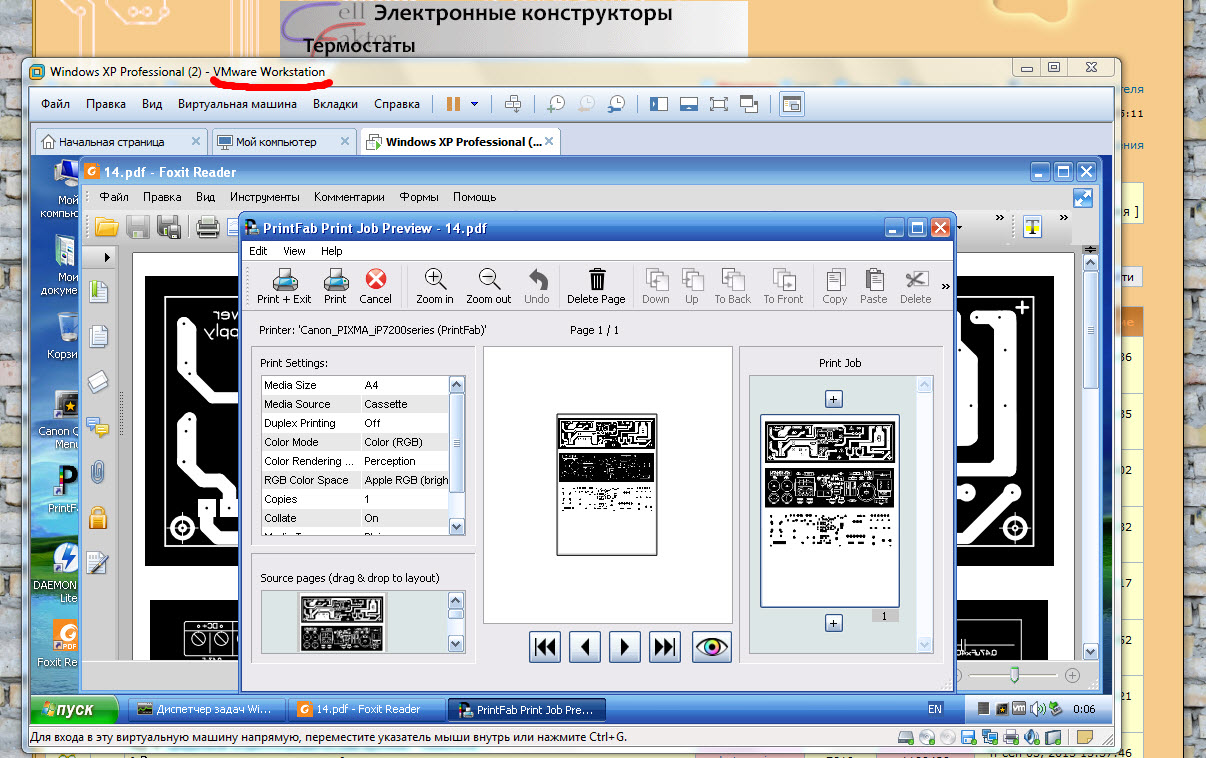Screen dimensions: 1206x758
Task: Switch to Начальная страница tab
Action: click(x=122, y=142)
